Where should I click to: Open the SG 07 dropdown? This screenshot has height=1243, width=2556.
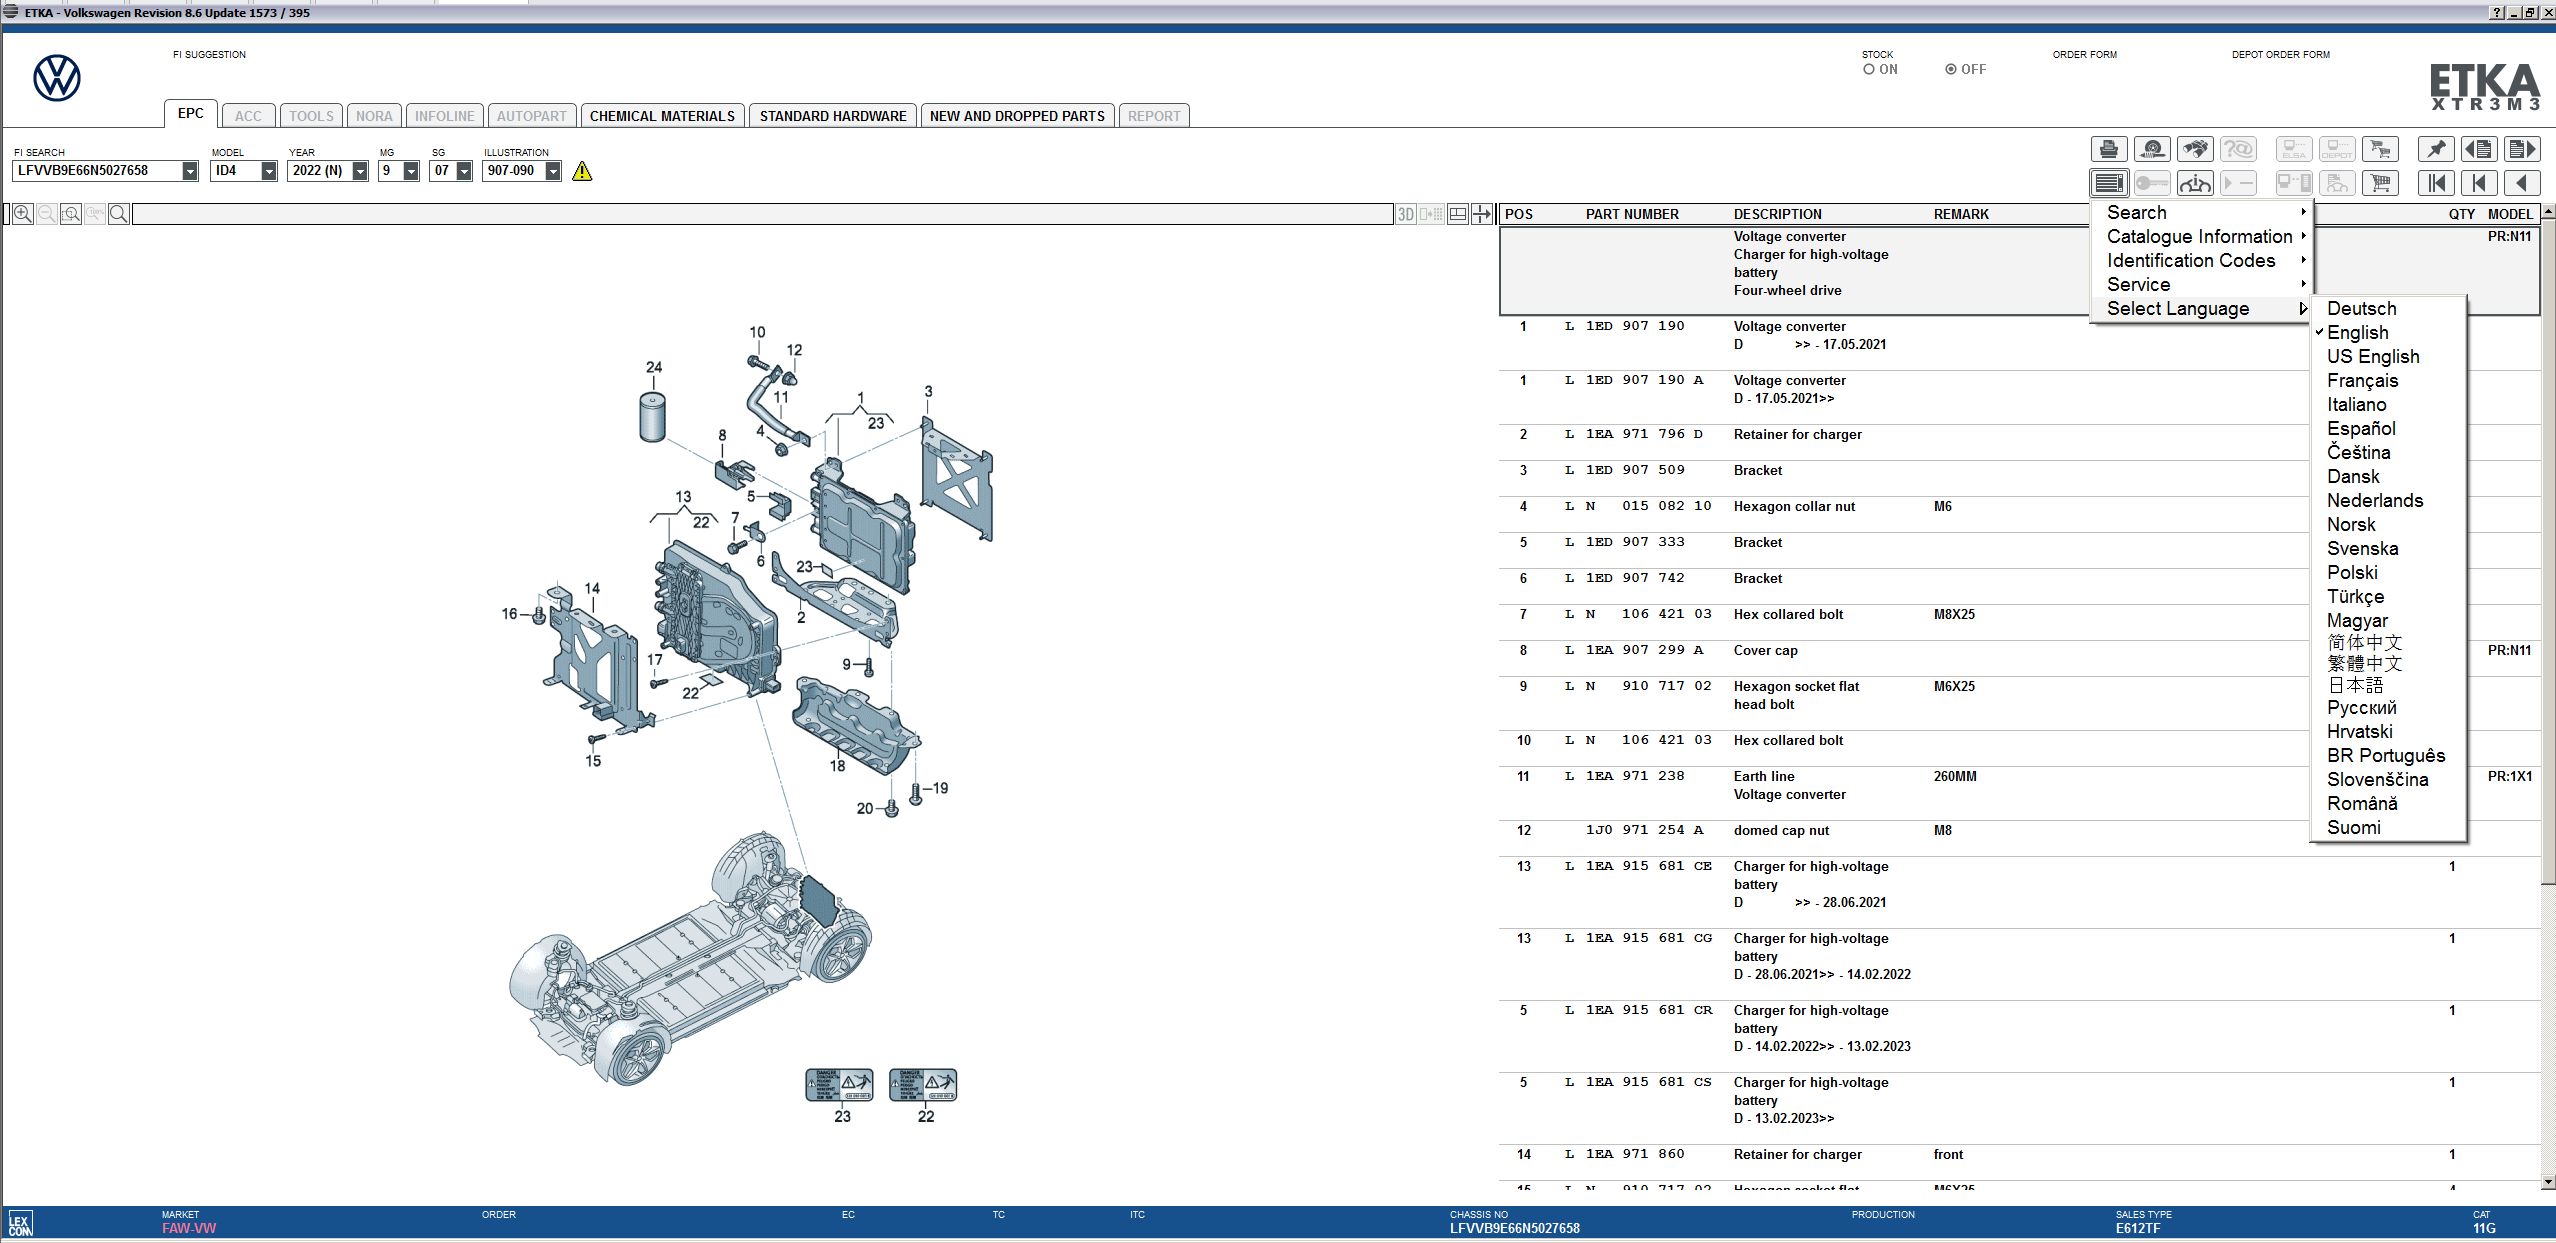click(x=464, y=171)
